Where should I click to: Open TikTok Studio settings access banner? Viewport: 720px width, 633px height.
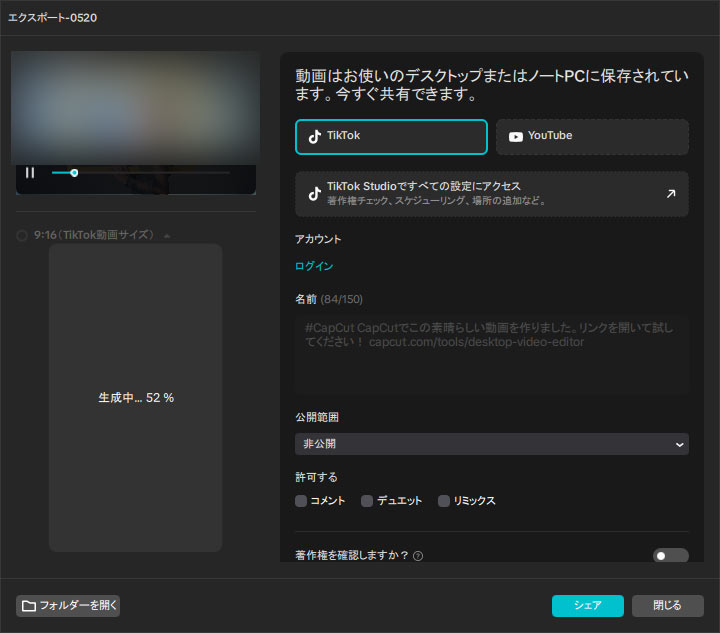492,194
